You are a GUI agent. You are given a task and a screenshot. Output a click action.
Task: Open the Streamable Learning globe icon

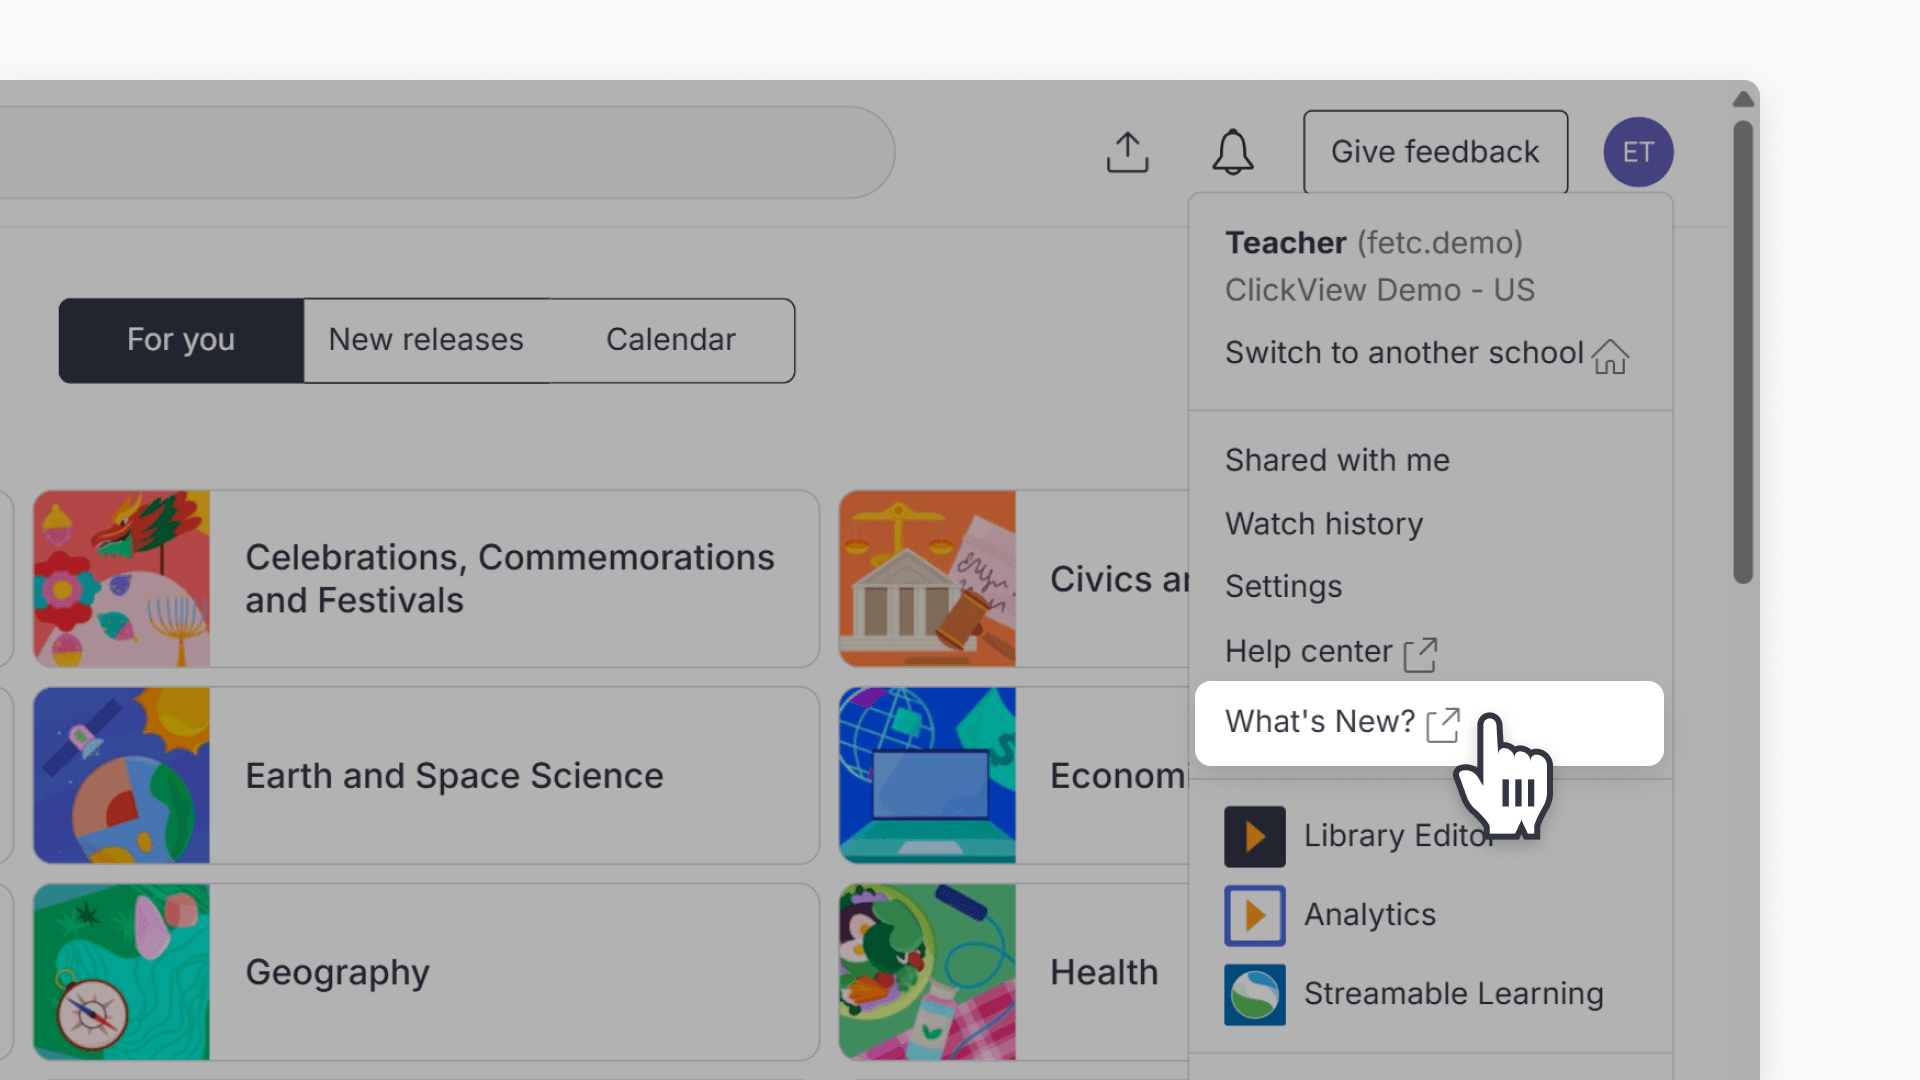[x=1254, y=994]
